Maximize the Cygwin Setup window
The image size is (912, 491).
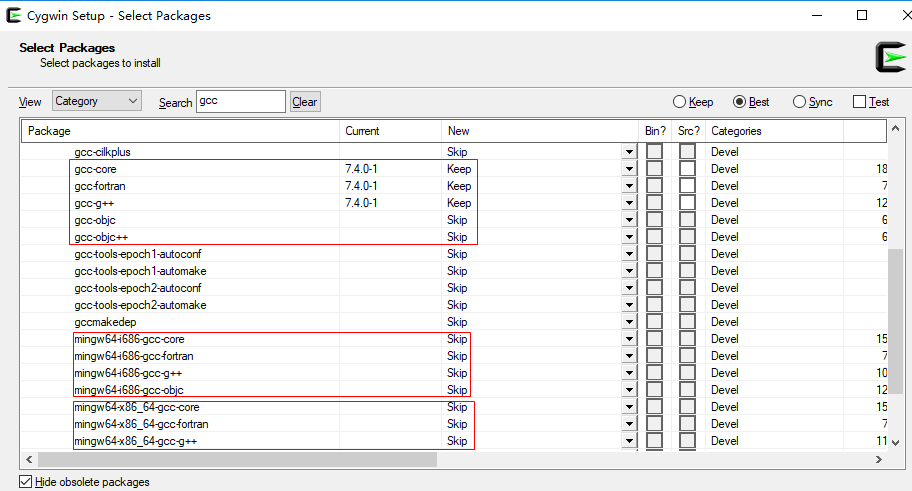pos(862,15)
